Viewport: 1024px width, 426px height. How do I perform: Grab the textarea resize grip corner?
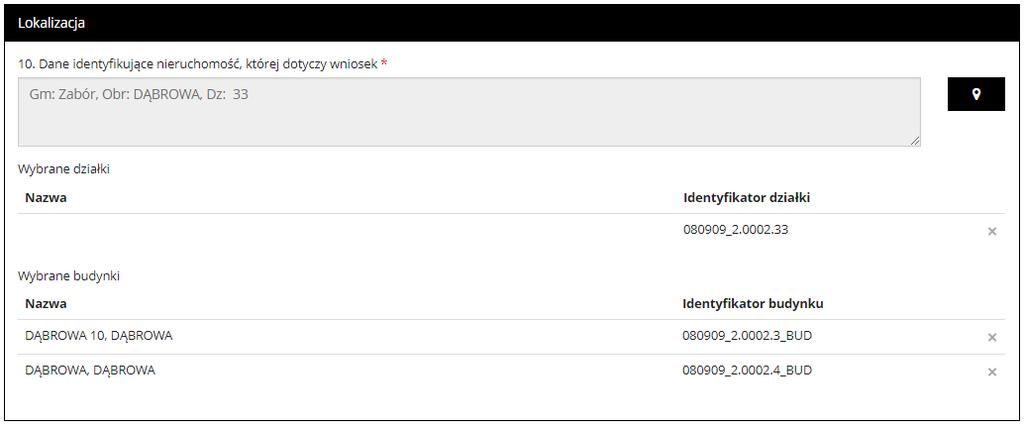[x=916, y=140]
